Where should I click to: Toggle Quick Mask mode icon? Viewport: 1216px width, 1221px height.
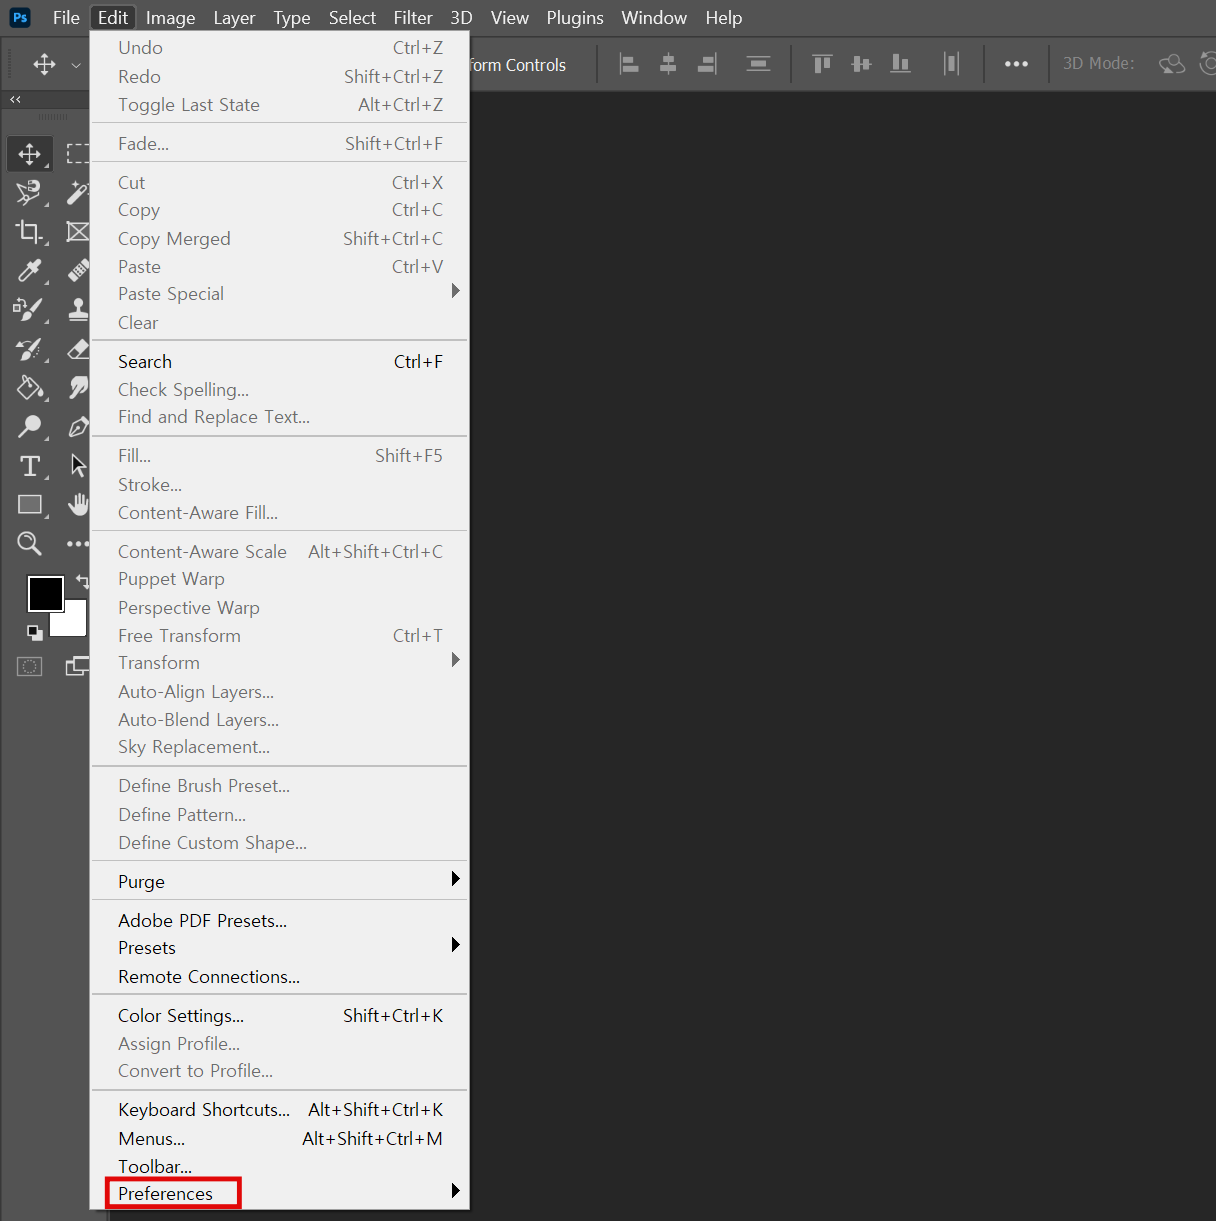point(30,667)
